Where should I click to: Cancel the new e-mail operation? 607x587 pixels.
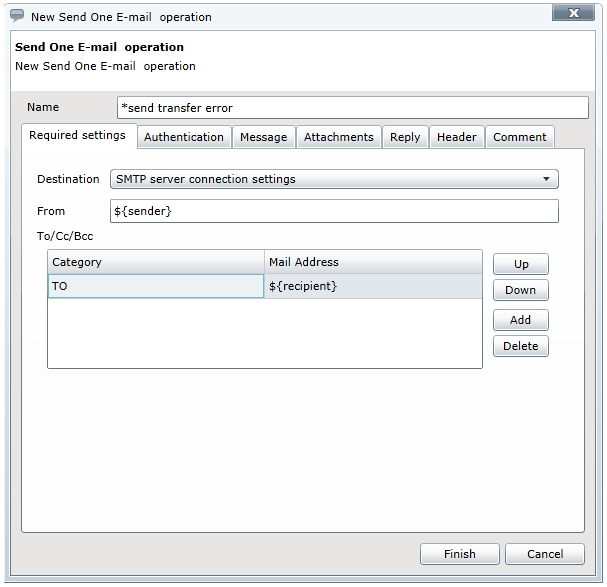pyautogui.click(x=545, y=554)
